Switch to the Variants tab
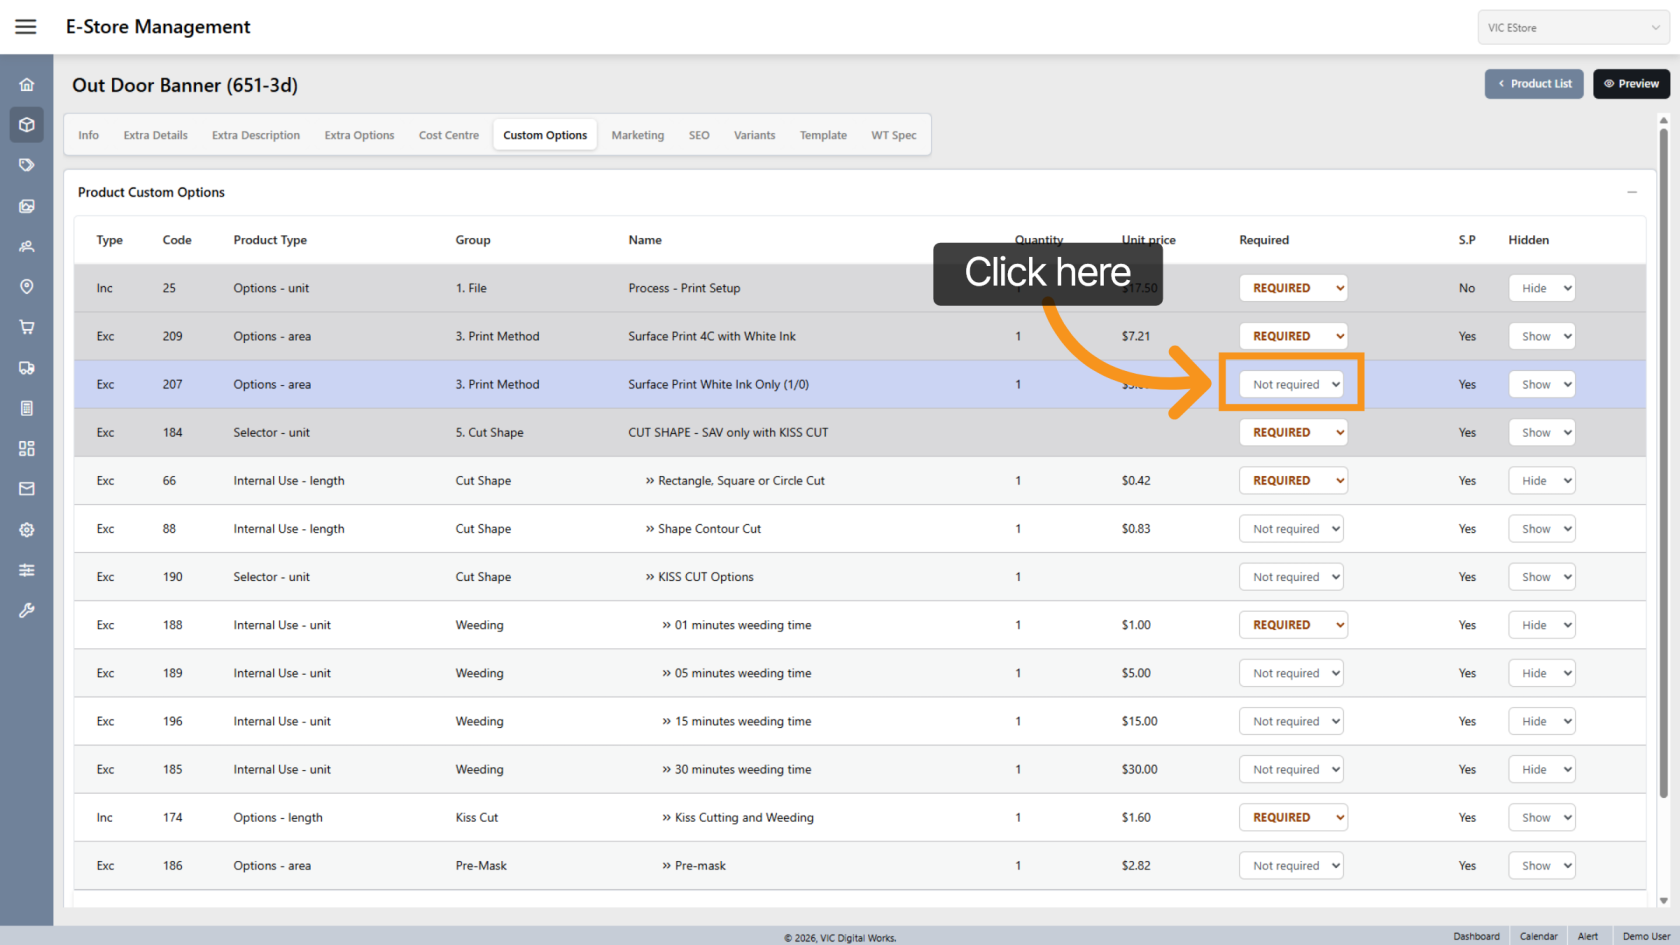1680x945 pixels. tap(754, 135)
